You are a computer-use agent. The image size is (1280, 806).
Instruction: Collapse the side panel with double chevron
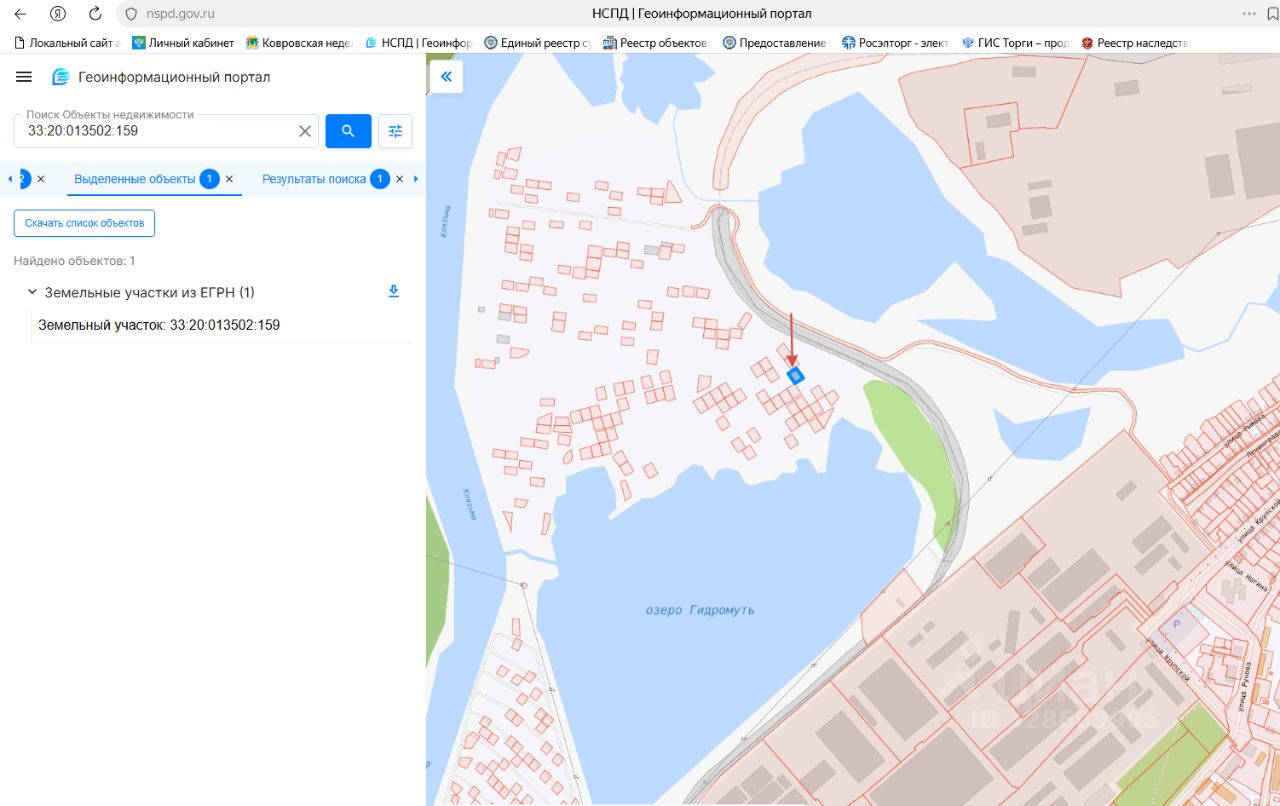coord(446,76)
